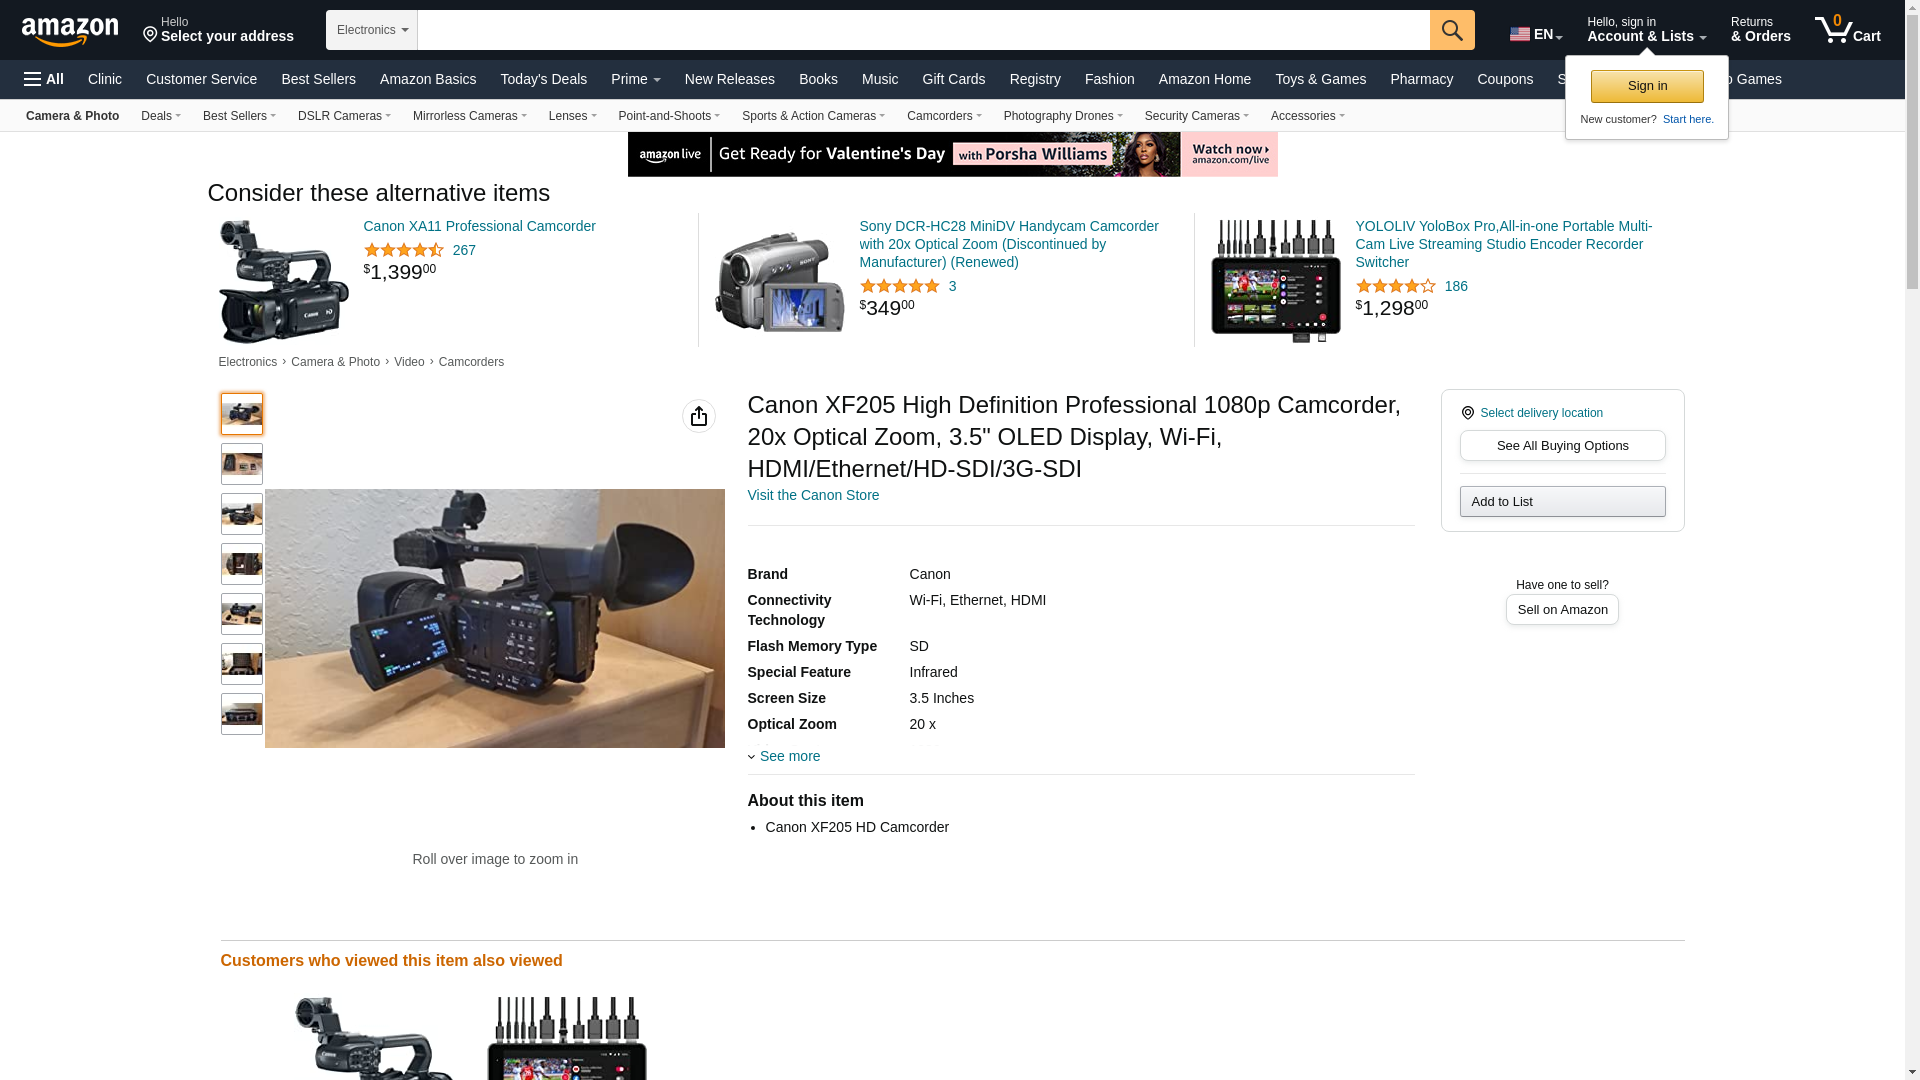The height and width of the screenshot is (1080, 1920).
Task: Click the yellow Sign in button
Action: click(1646, 86)
